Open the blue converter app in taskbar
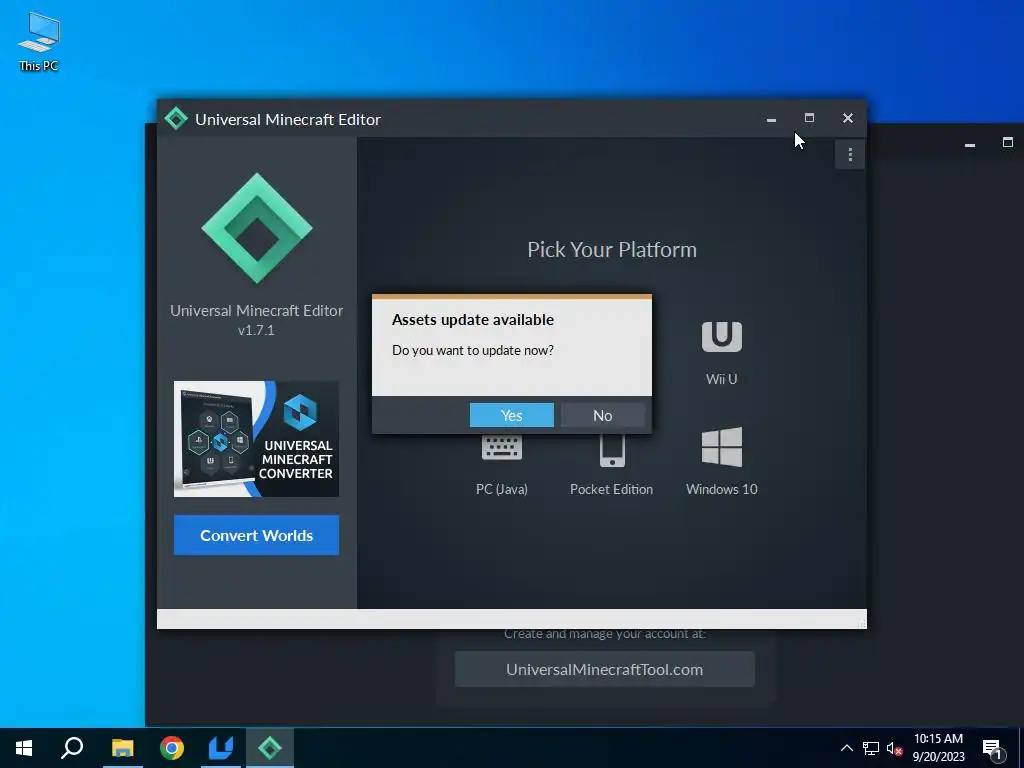The image size is (1024, 768). point(221,748)
